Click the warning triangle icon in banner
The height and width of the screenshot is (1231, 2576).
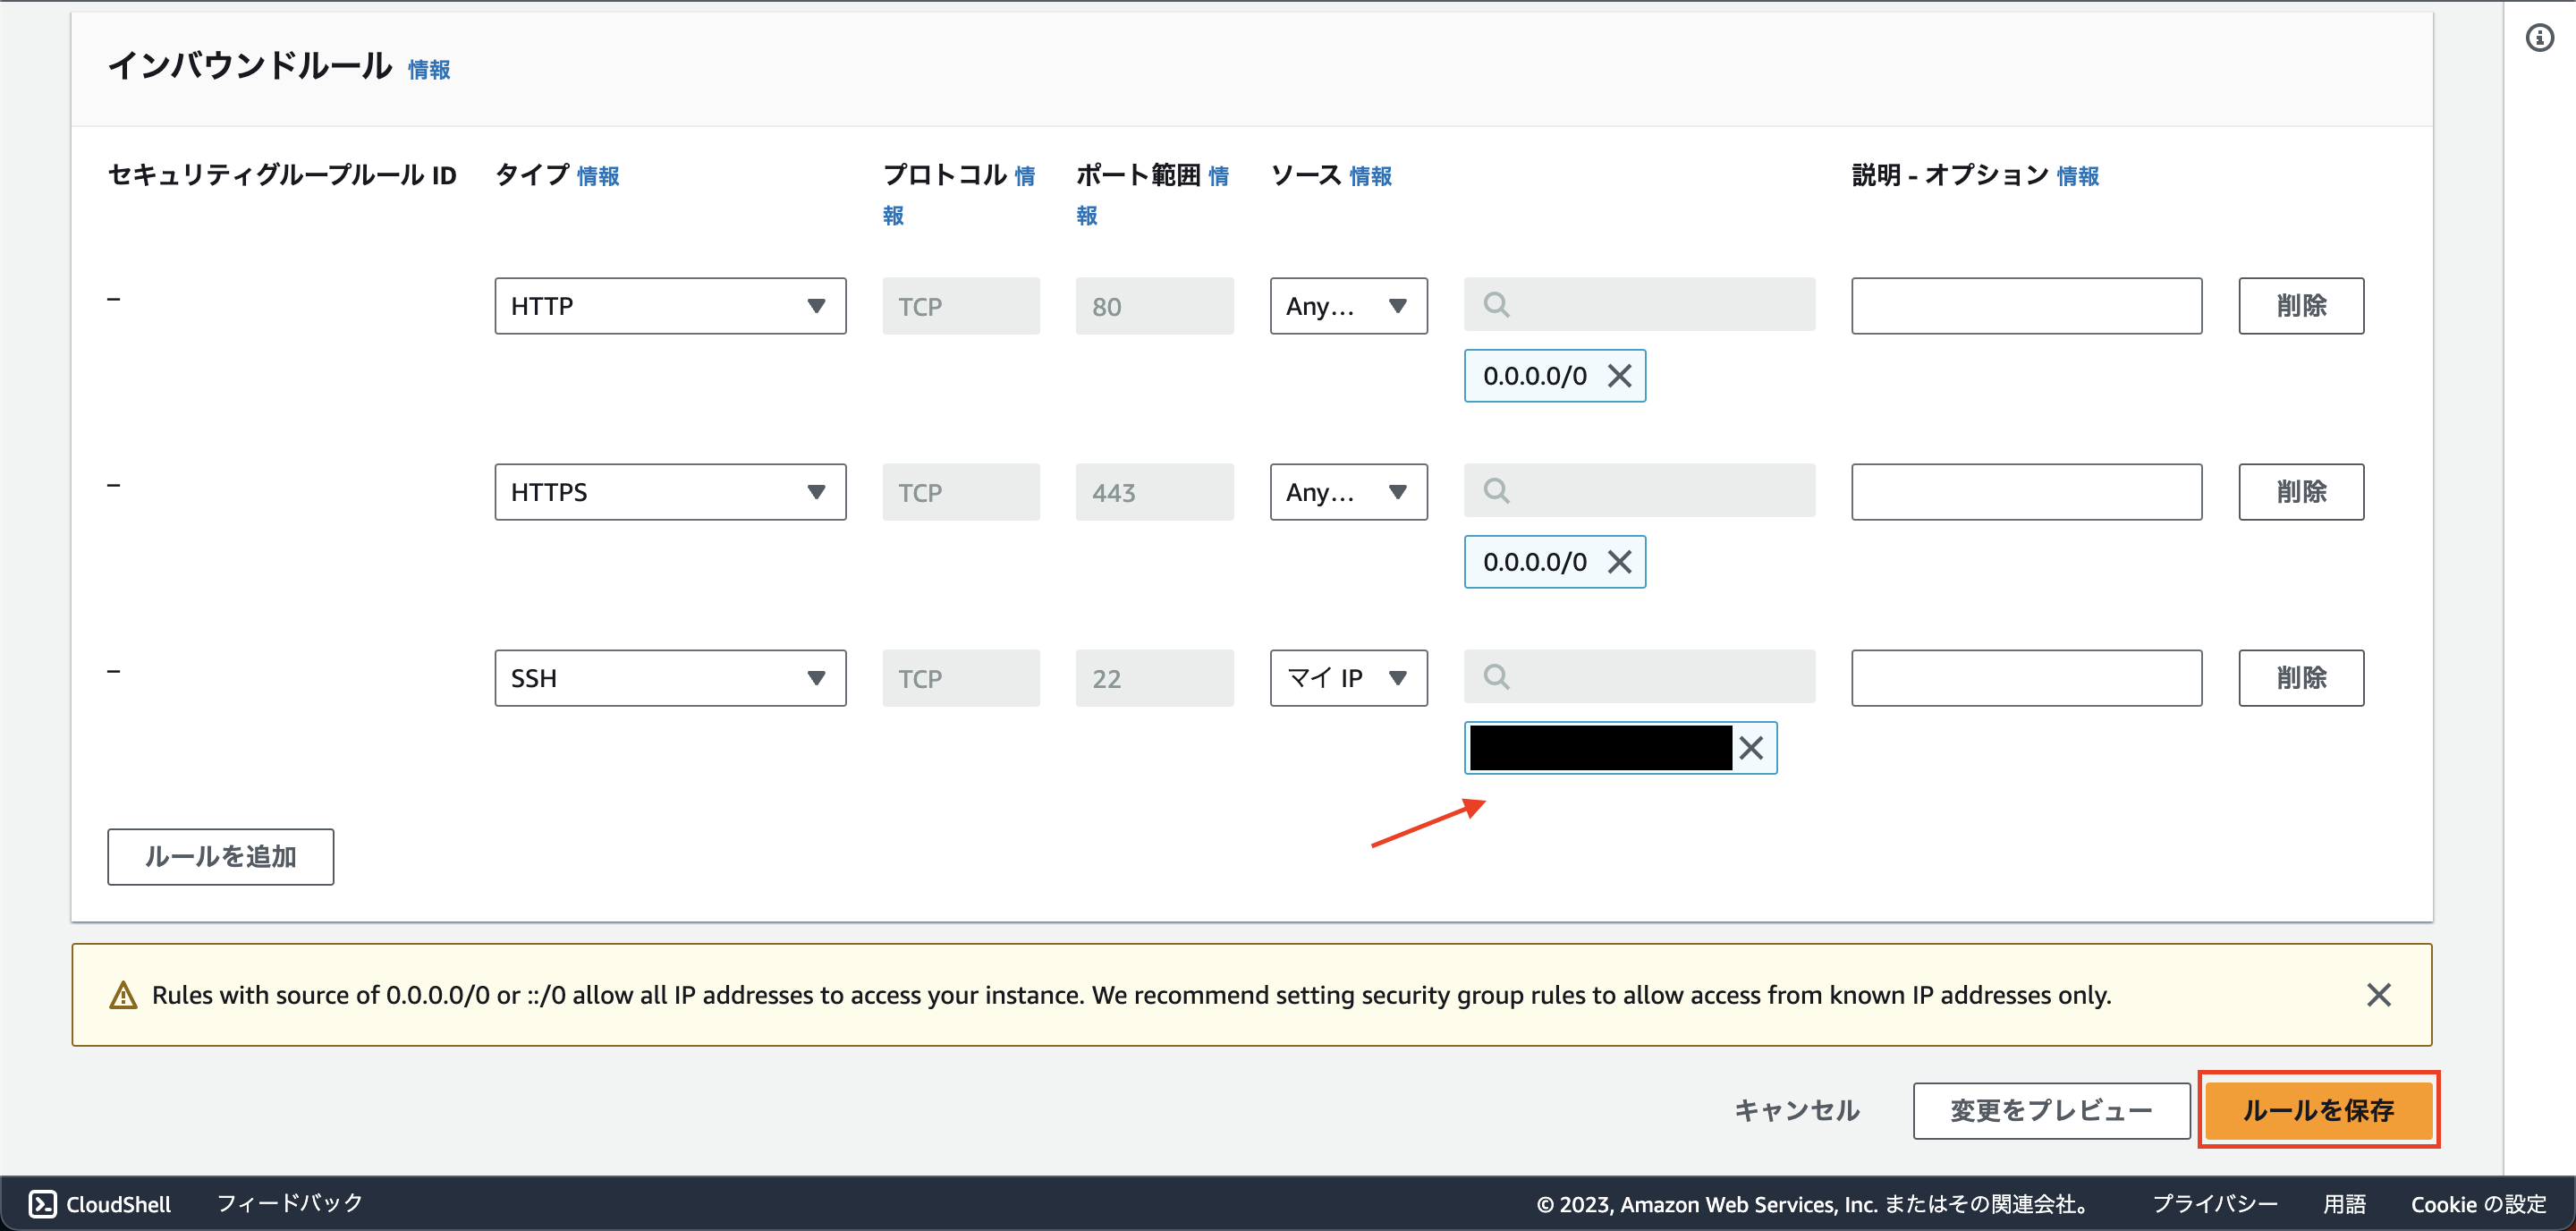pos(123,996)
